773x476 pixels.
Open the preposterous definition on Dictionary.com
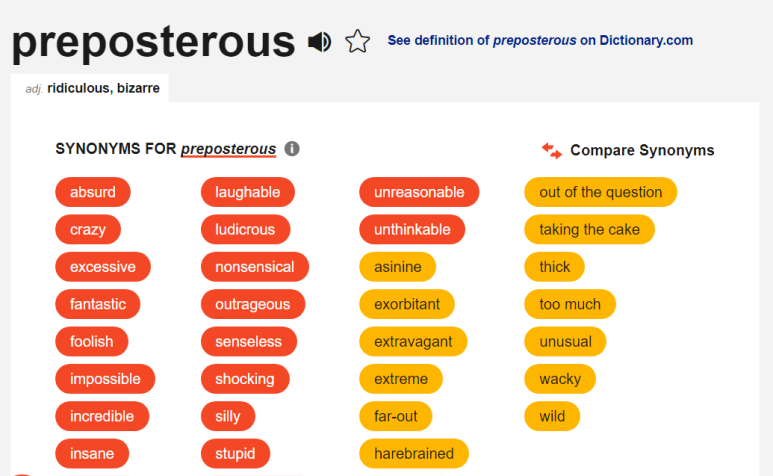(x=540, y=40)
